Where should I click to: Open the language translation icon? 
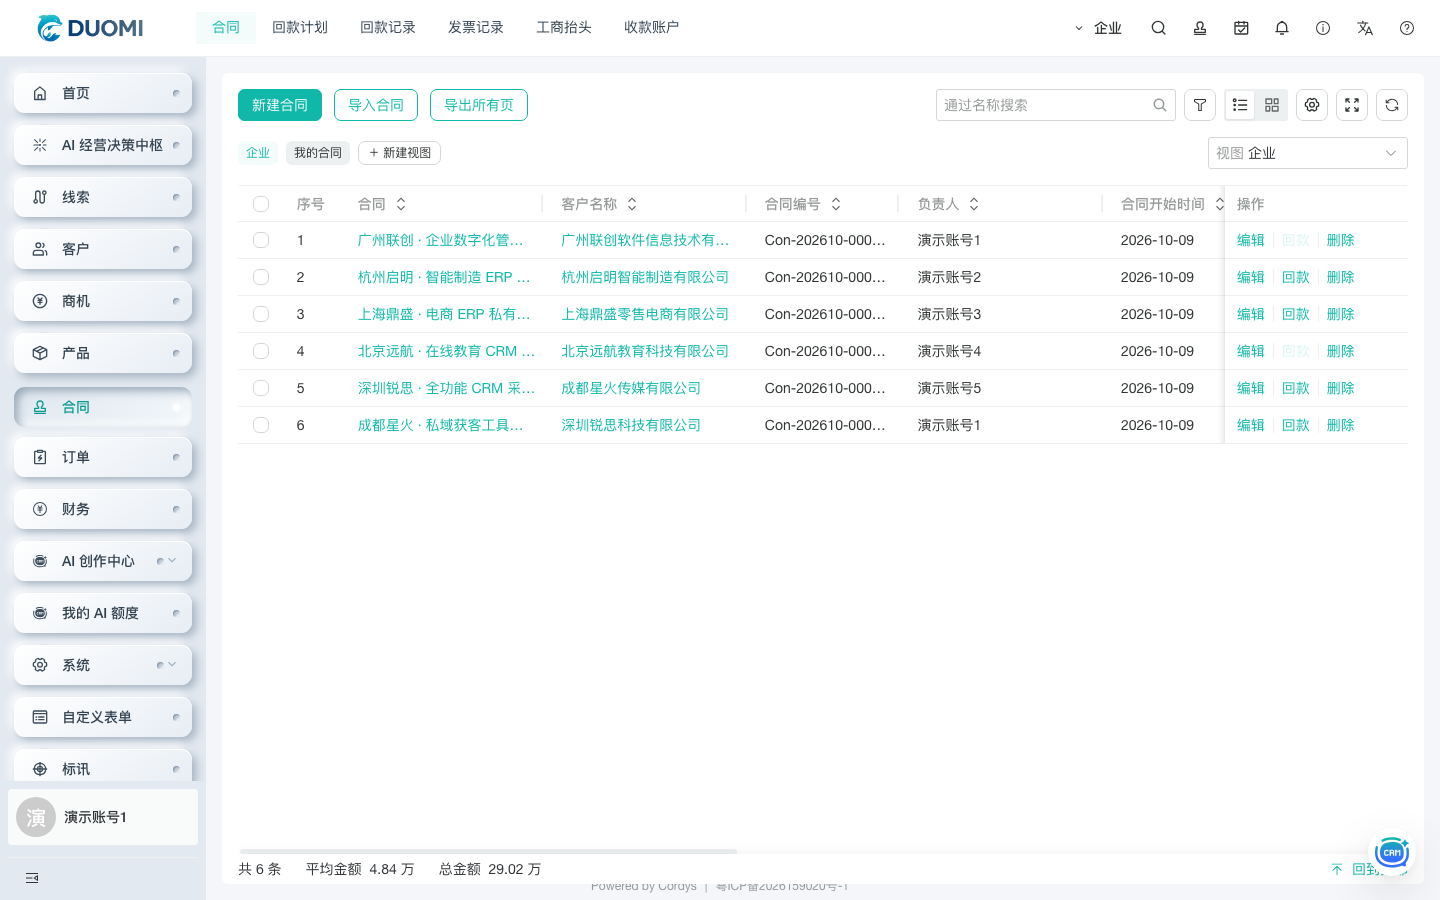pos(1365,28)
